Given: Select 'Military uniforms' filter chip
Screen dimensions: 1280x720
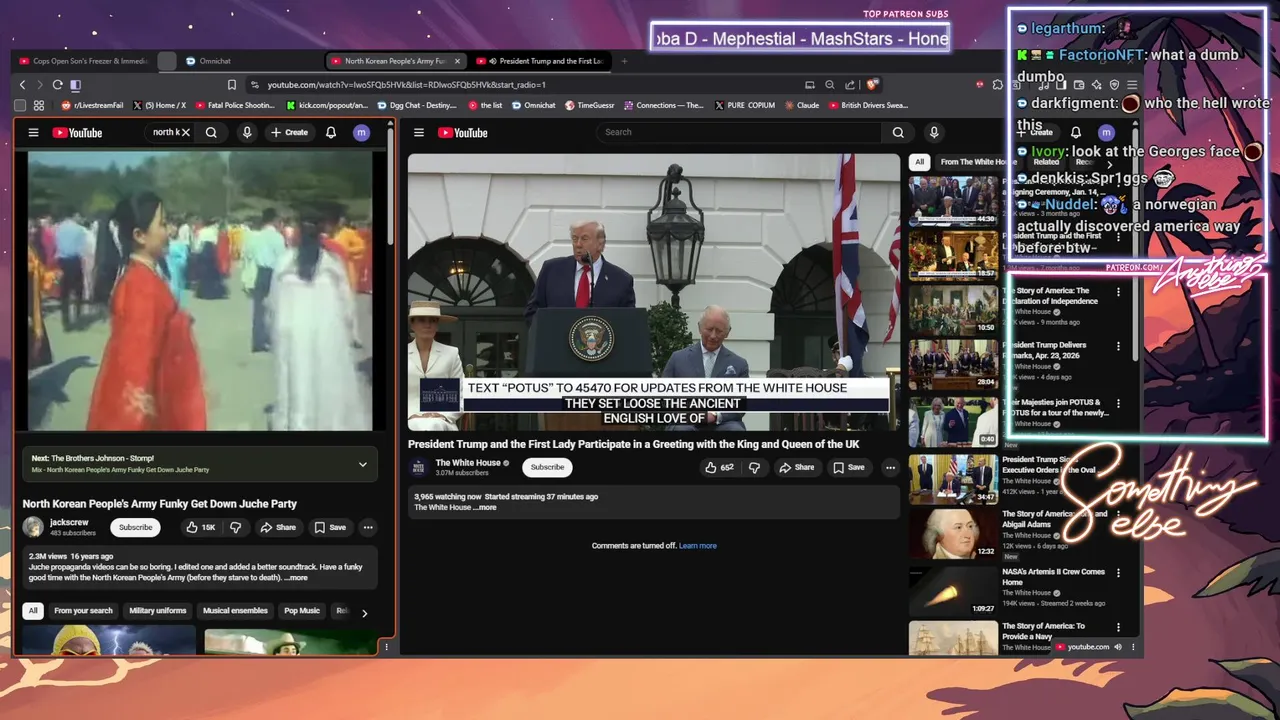Looking at the screenshot, I should pyautogui.click(x=157, y=611).
